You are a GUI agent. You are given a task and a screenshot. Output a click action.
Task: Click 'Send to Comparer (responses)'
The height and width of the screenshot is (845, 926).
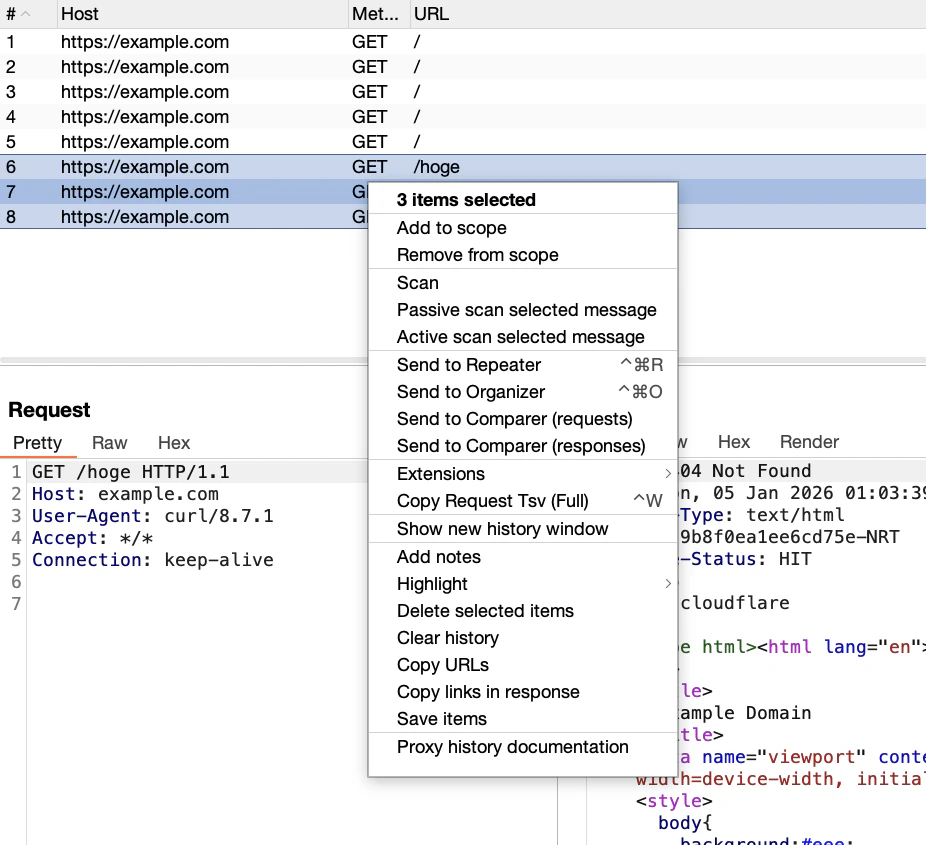(x=523, y=446)
